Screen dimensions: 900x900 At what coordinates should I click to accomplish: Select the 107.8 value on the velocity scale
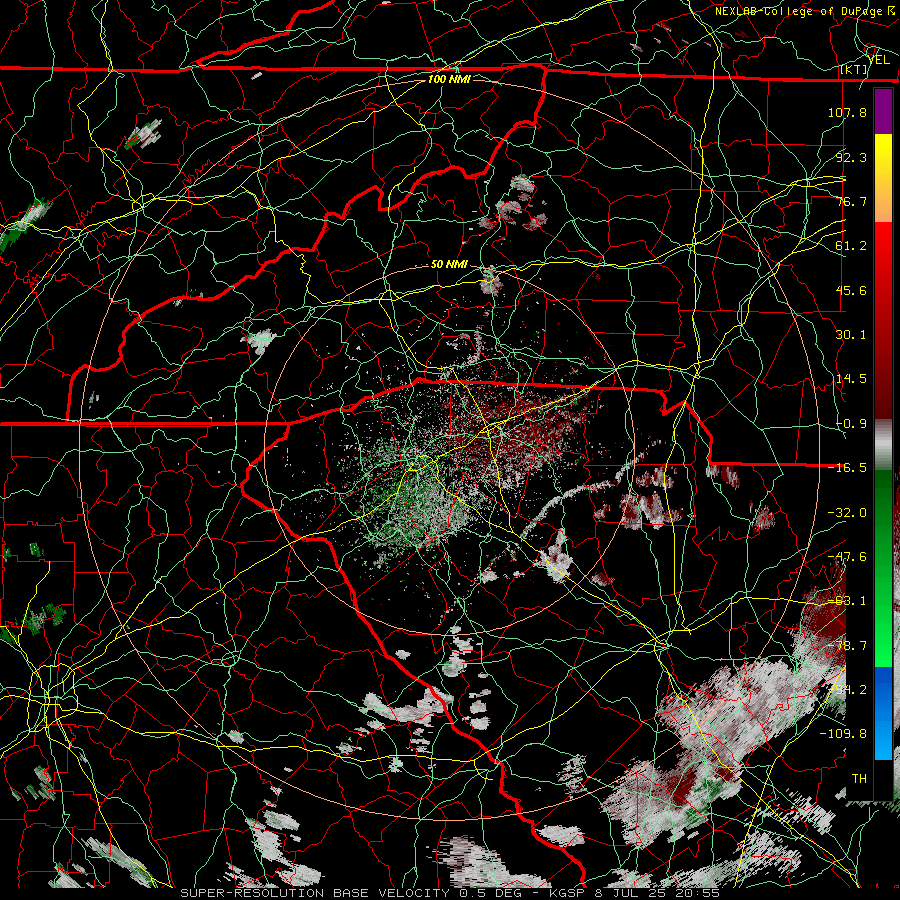pos(847,112)
